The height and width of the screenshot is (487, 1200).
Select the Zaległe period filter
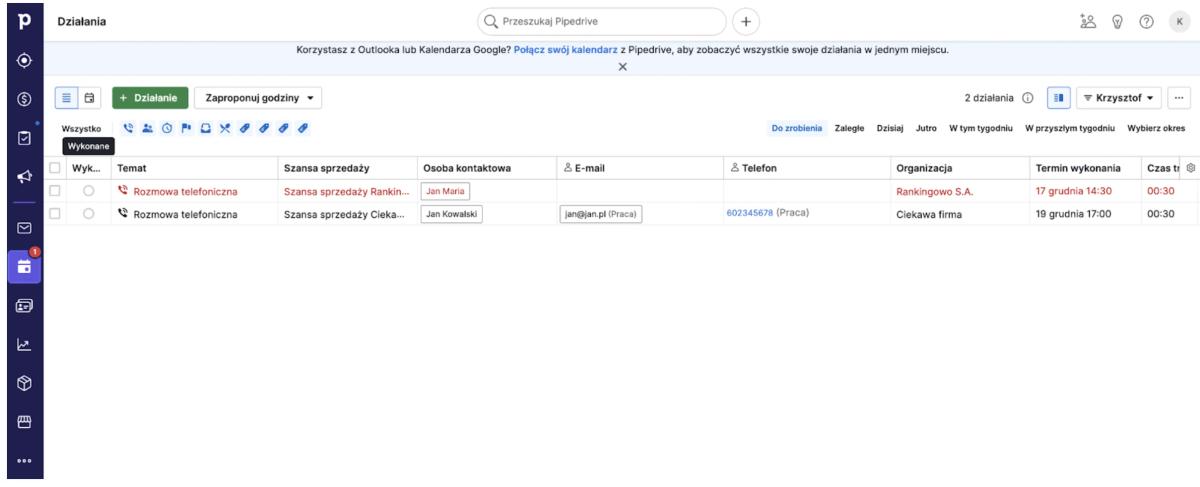click(x=851, y=128)
